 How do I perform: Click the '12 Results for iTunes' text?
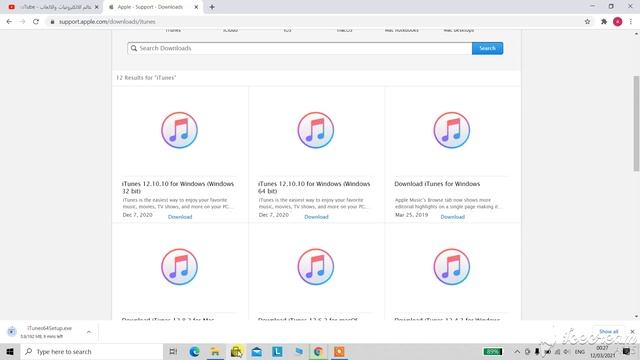(146, 78)
